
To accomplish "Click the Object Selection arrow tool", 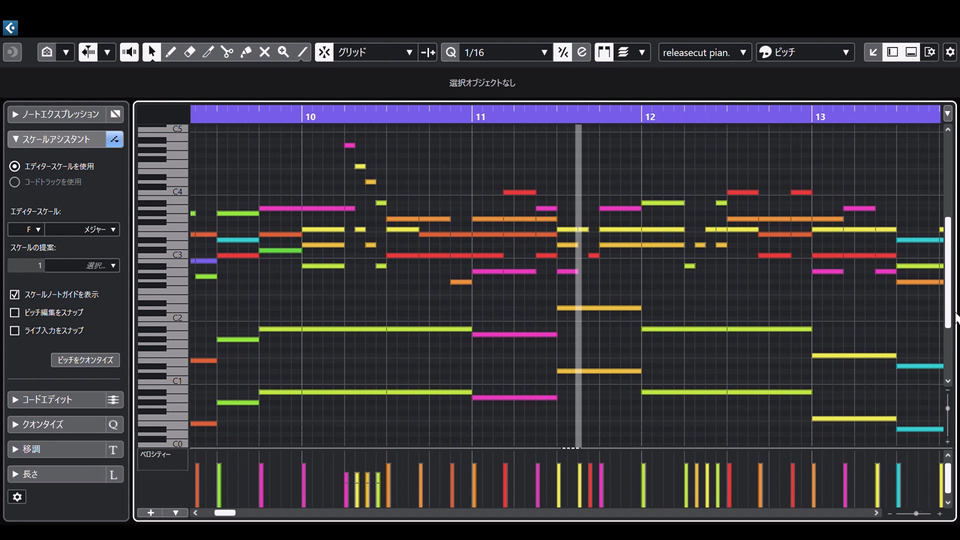I will (x=152, y=52).
